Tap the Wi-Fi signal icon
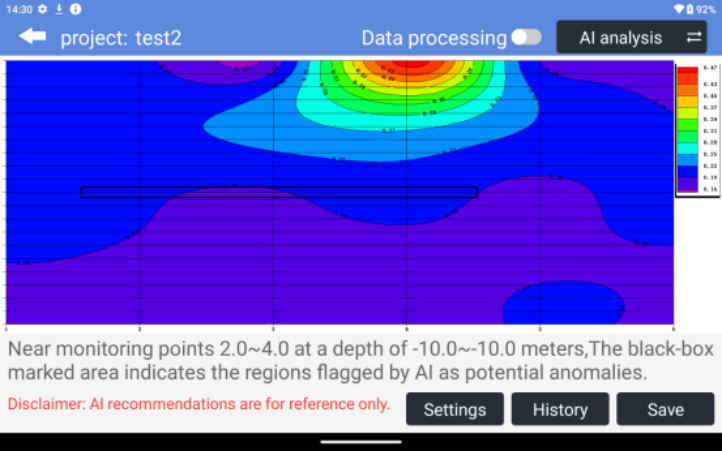 [x=679, y=8]
